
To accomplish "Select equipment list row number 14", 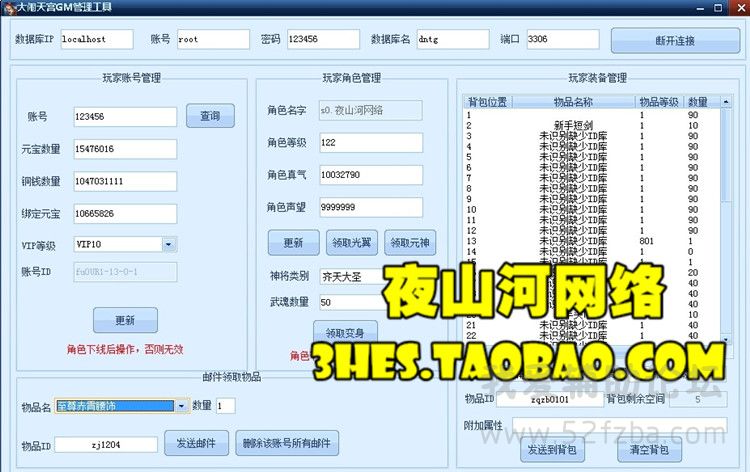I will [x=591, y=252].
